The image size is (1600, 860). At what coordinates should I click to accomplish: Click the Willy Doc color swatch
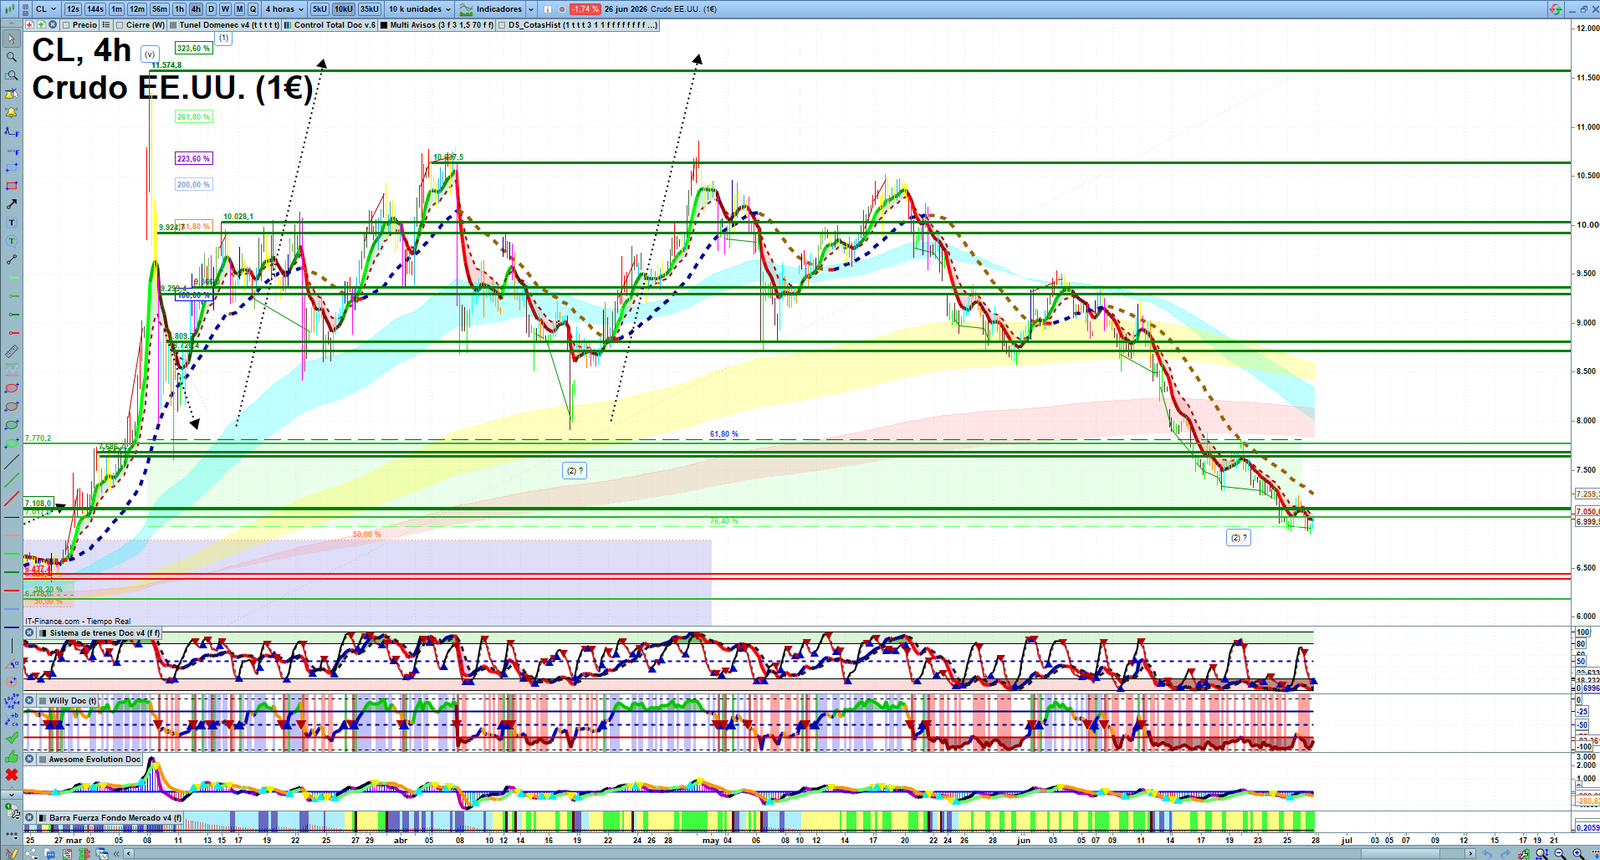tap(43, 701)
